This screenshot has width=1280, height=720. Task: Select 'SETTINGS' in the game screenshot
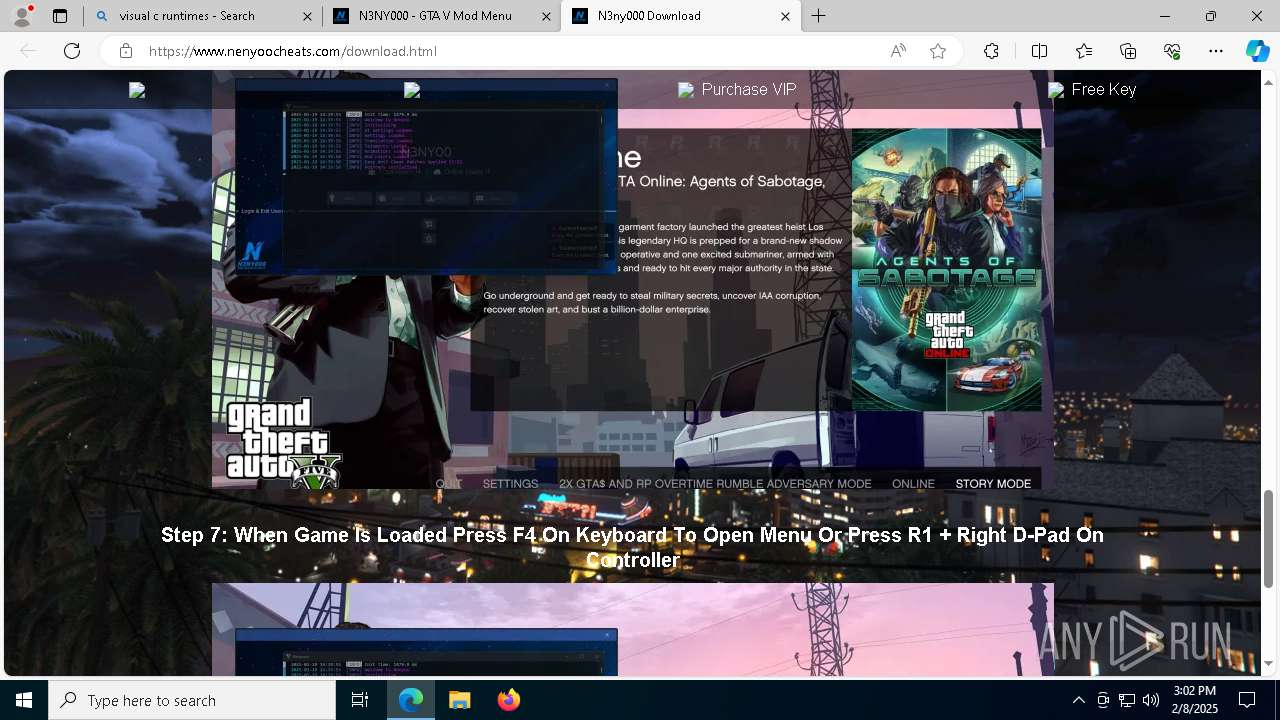tap(510, 484)
